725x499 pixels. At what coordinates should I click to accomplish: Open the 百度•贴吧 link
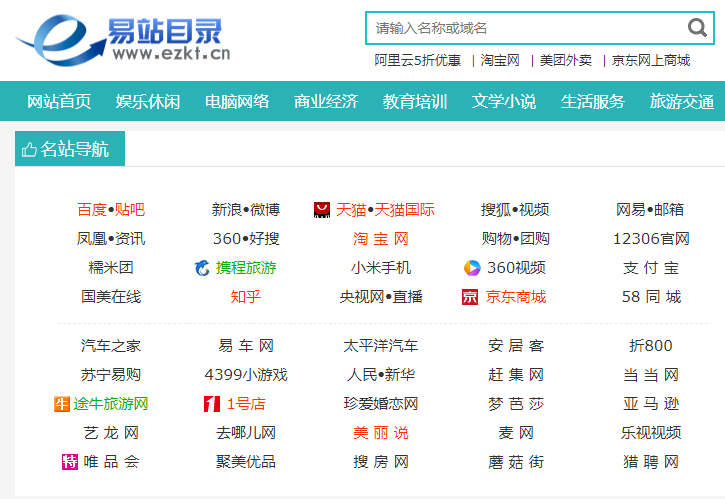[x=111, y=209]
